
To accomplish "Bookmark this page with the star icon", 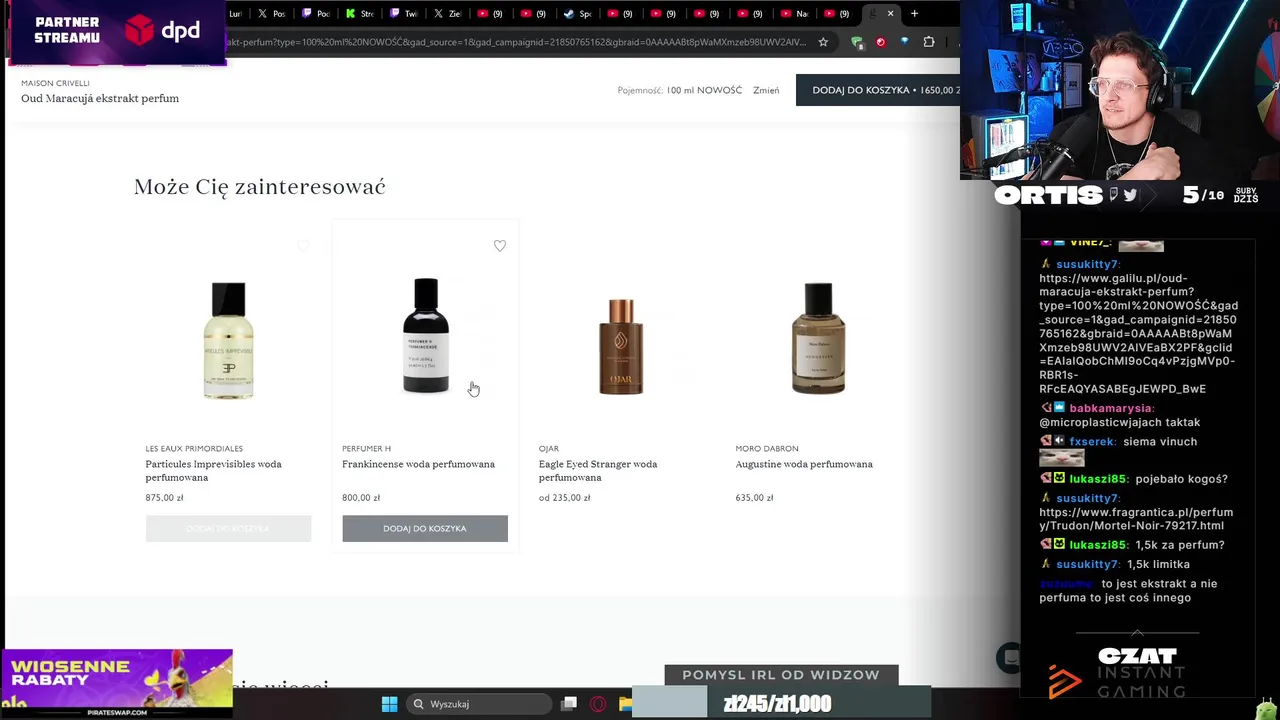I will 823,42.
